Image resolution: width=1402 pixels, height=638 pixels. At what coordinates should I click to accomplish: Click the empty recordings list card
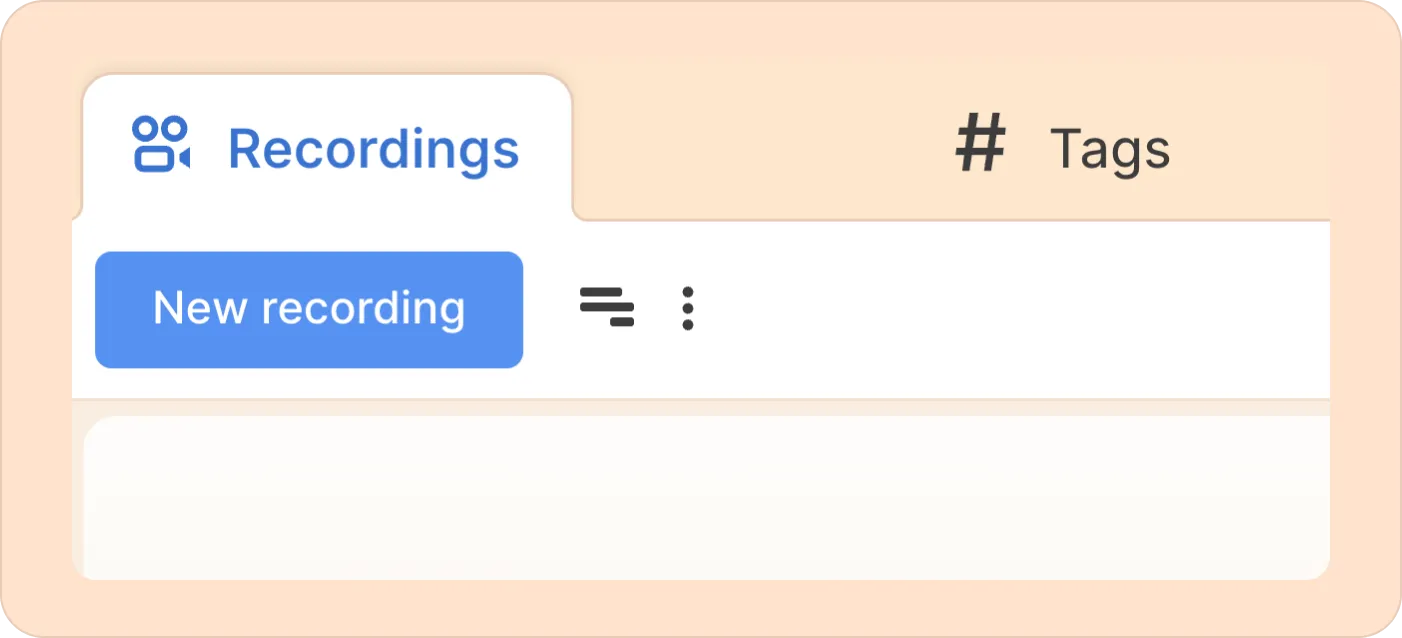706,498
